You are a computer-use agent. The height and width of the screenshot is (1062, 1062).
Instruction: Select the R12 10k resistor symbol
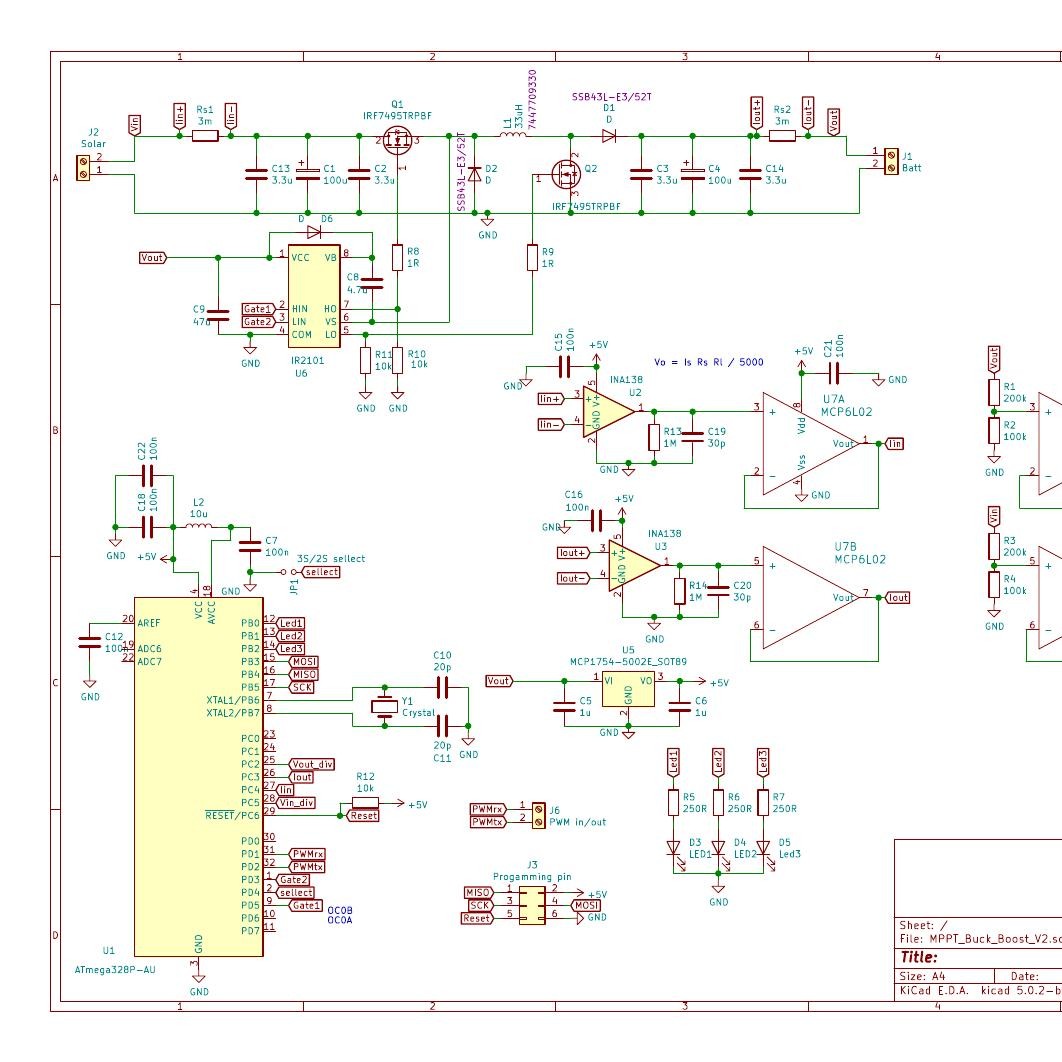click(x=364, y=800)
